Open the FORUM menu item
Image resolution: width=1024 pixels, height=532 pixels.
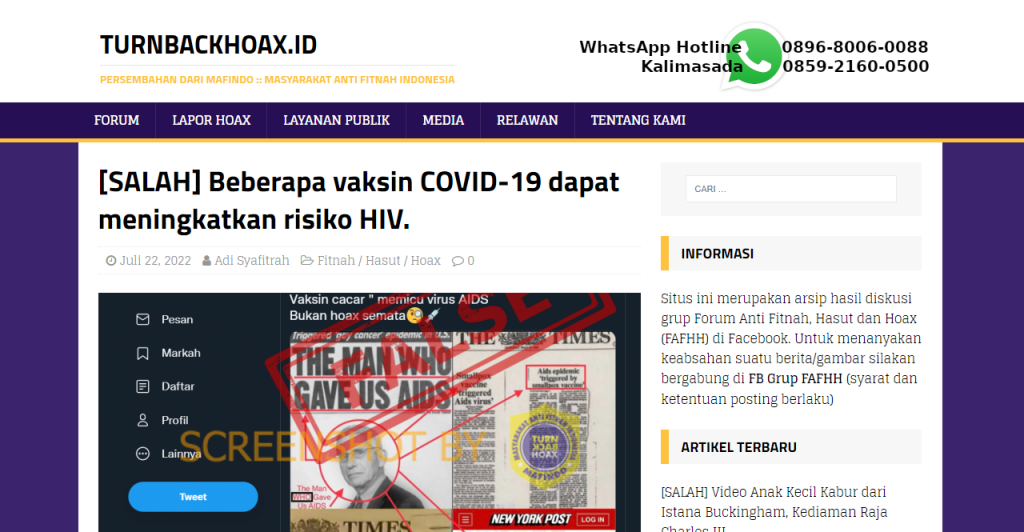point(116,120)
